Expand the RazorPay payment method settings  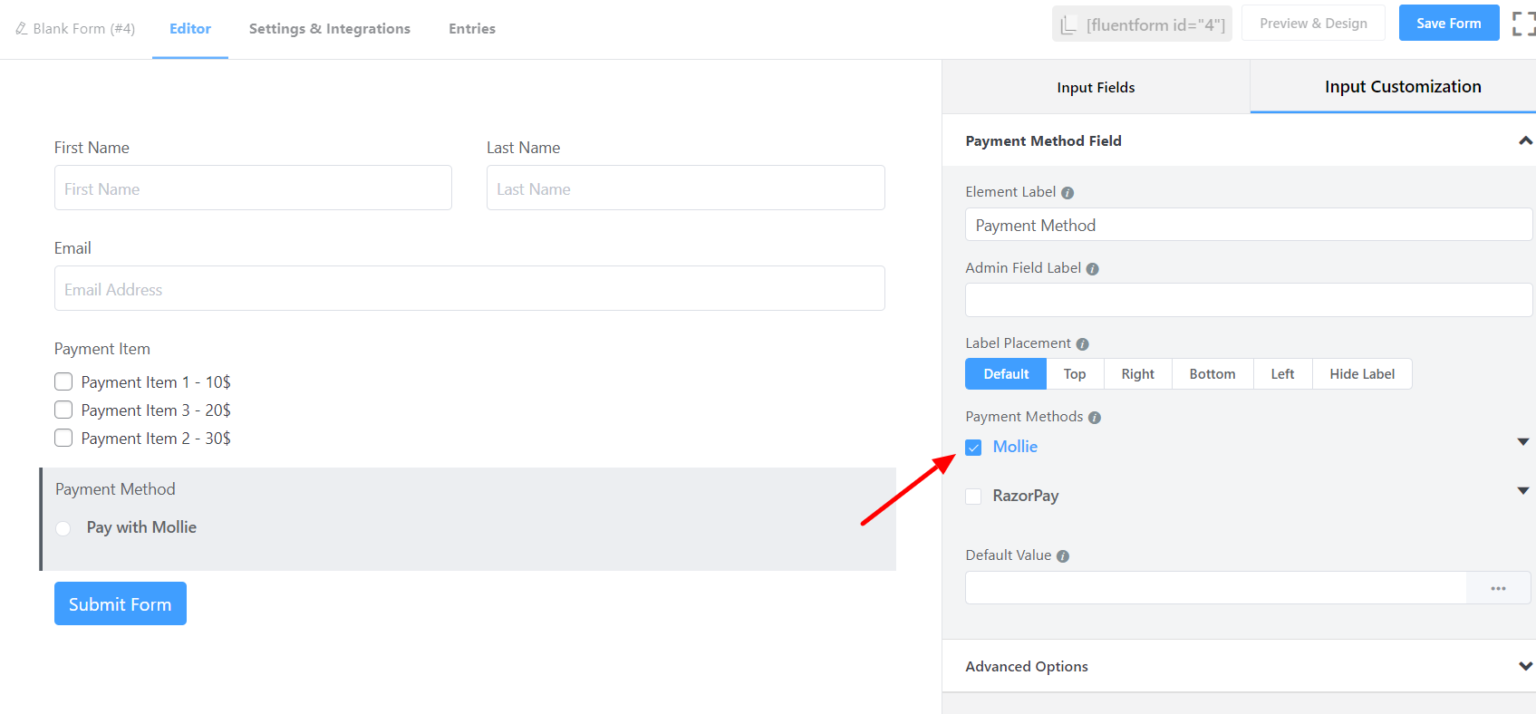pos(1523,490)
